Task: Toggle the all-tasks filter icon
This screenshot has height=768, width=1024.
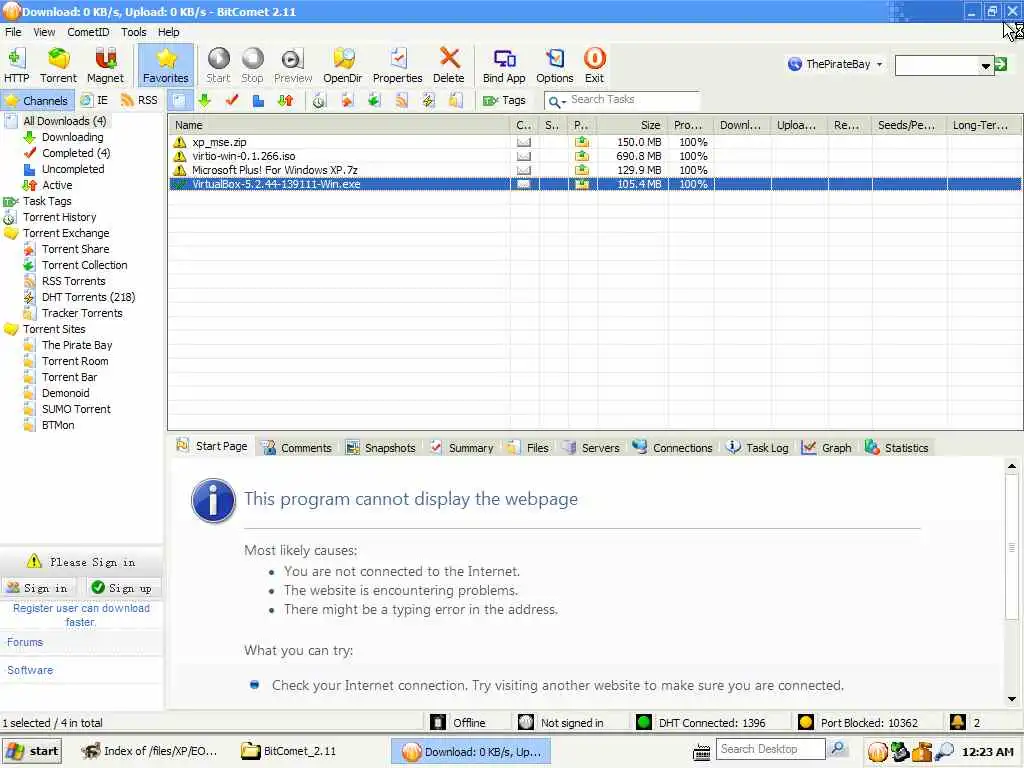Action: point(178,101)
